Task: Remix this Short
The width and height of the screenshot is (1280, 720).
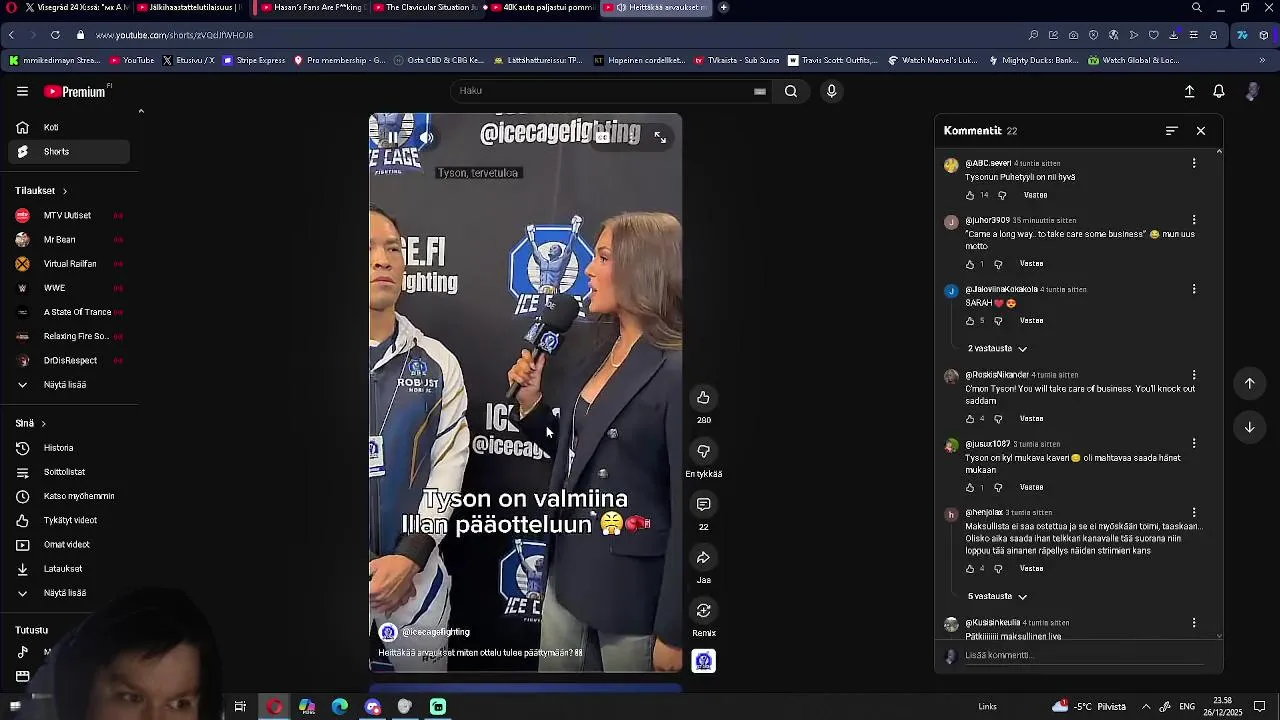Action: tap(703, 610)
